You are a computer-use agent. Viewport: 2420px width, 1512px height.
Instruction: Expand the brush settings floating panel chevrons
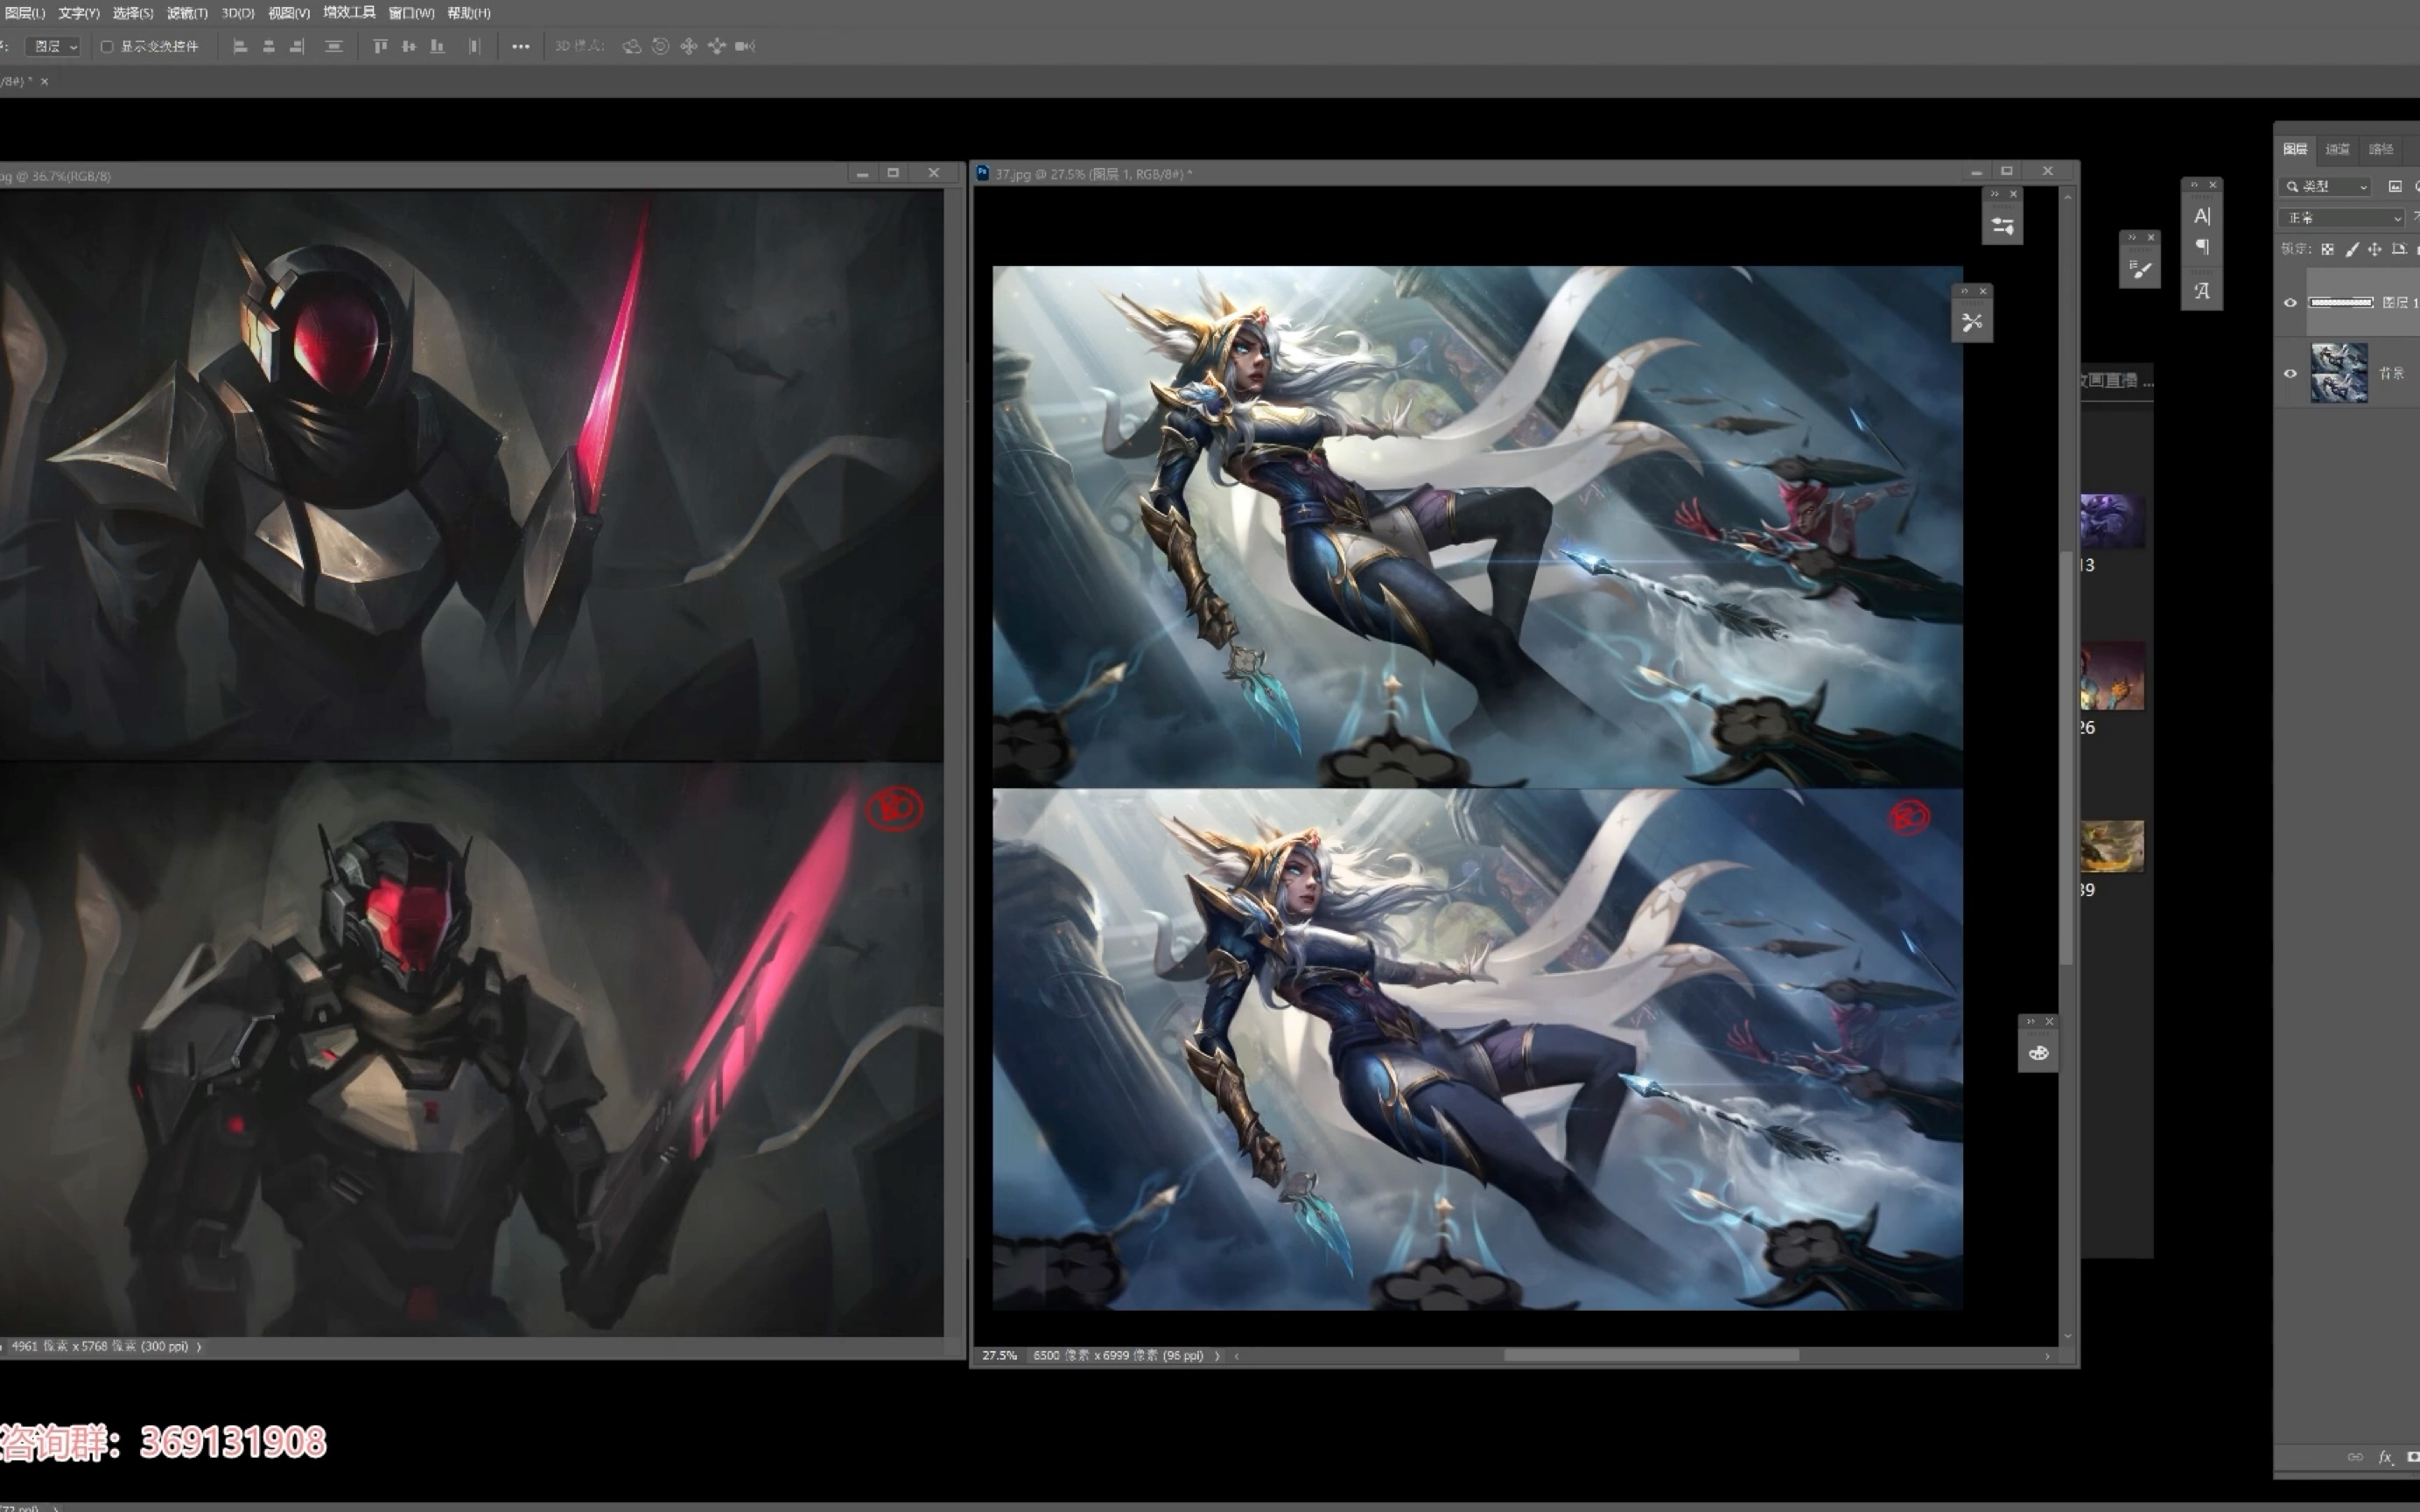[1995, 194]
